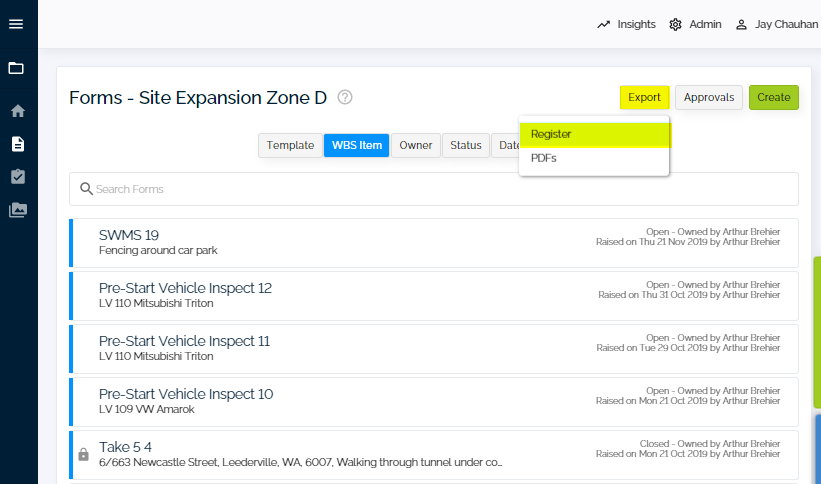Click the Export button
Screen dimensions: 821x484
[644, 97]
